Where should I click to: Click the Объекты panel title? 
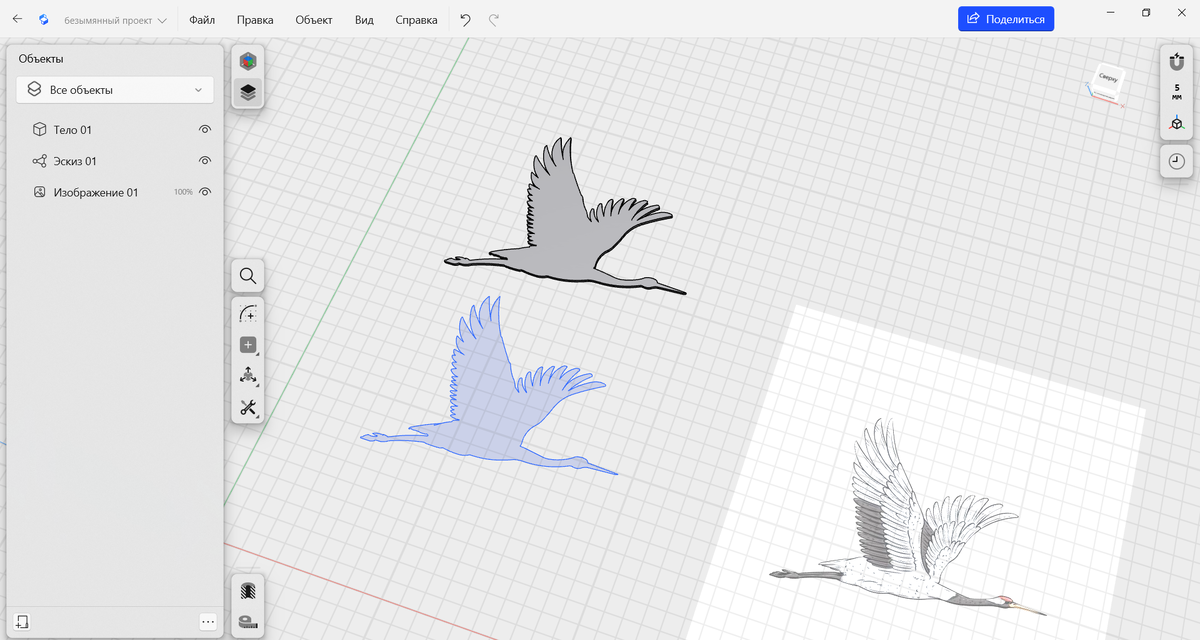point(41,59)
